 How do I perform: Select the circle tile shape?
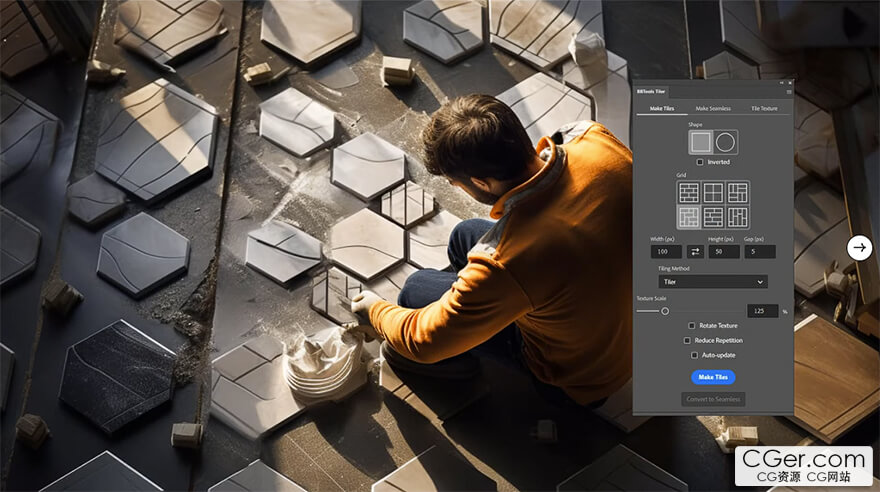(725, 142)
